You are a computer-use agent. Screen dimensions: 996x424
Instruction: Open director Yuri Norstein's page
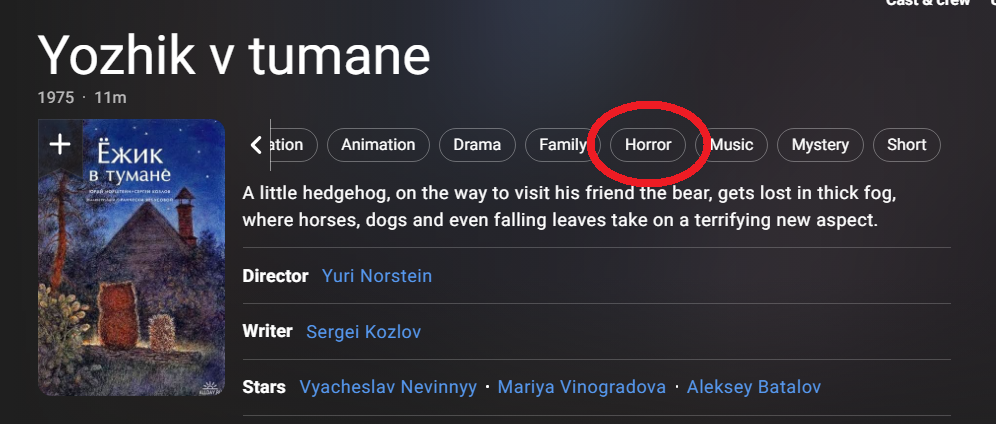click(x=377, y=275)
